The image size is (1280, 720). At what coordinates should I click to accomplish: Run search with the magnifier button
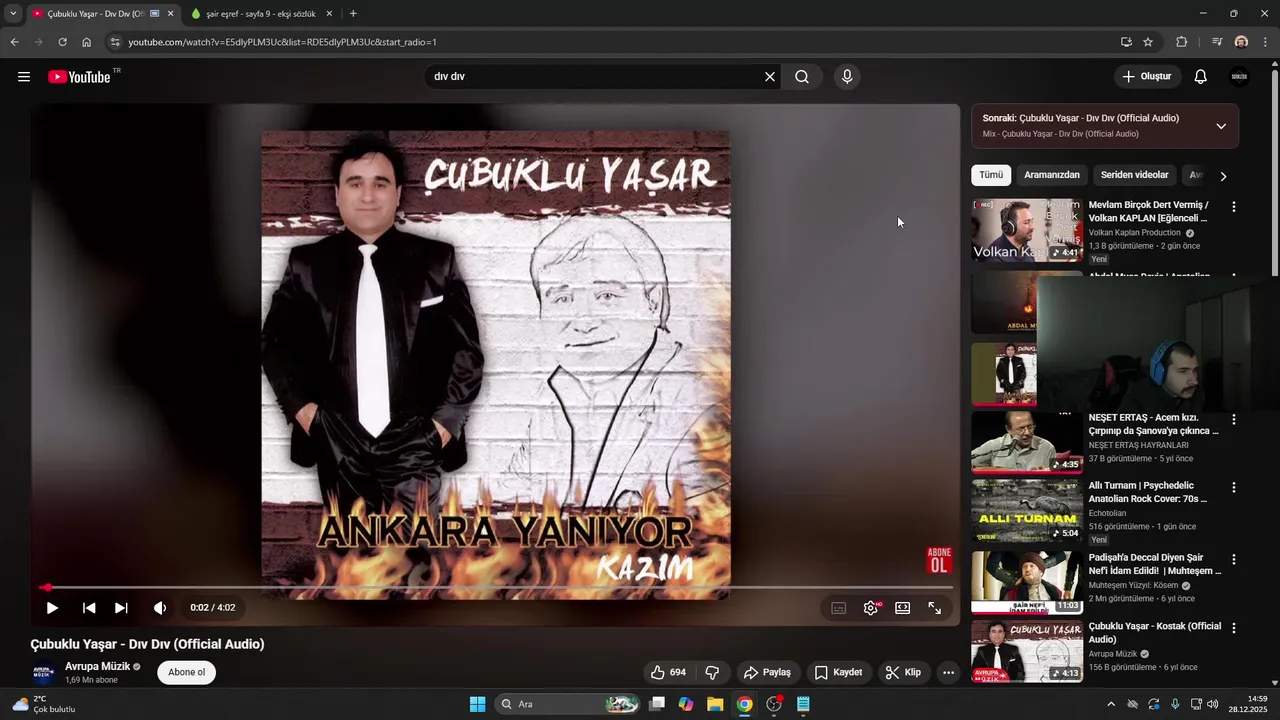coord(802,77)
